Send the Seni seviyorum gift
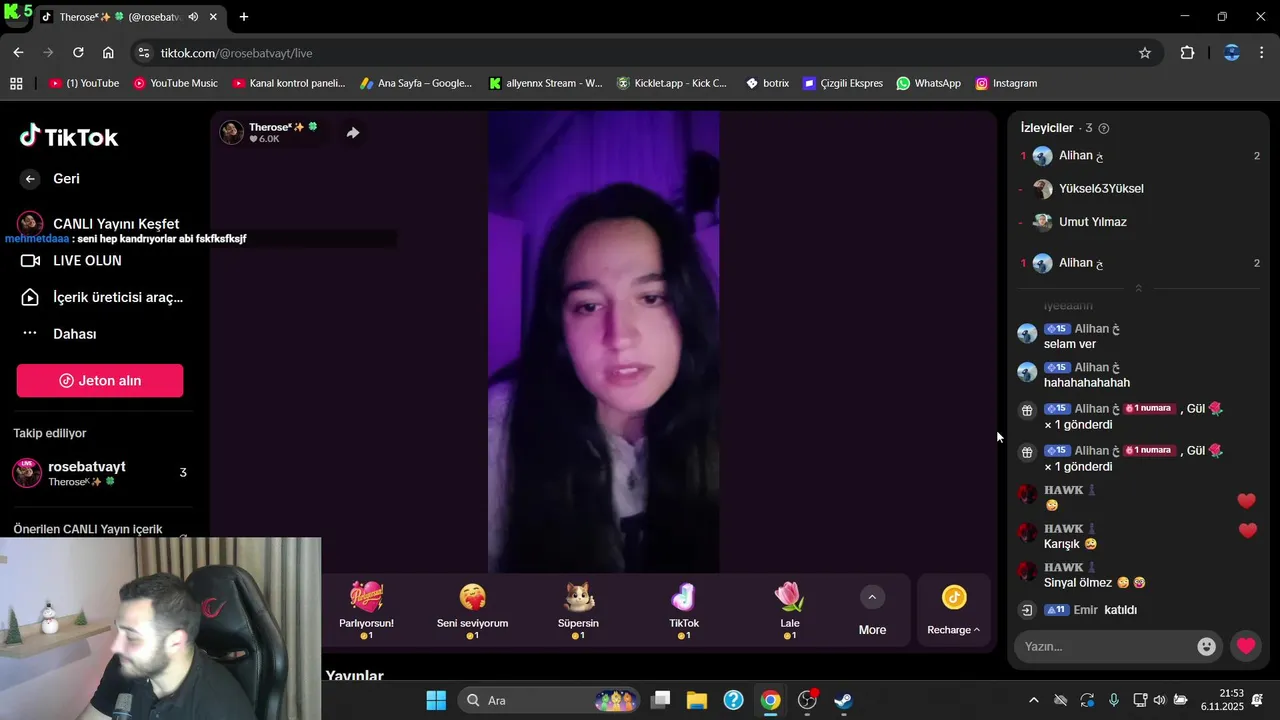This screenshot has width=1280, height=720. point(472,610)
